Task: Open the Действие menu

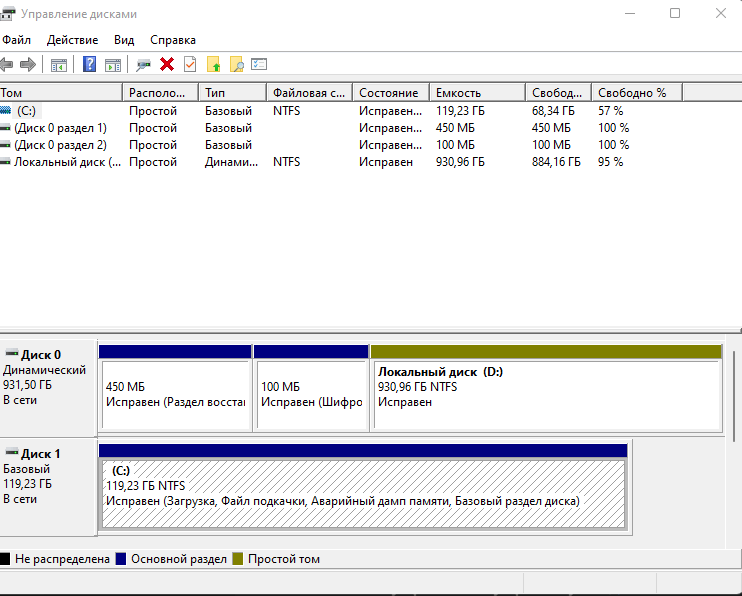Action: click(x=72, y=40)
